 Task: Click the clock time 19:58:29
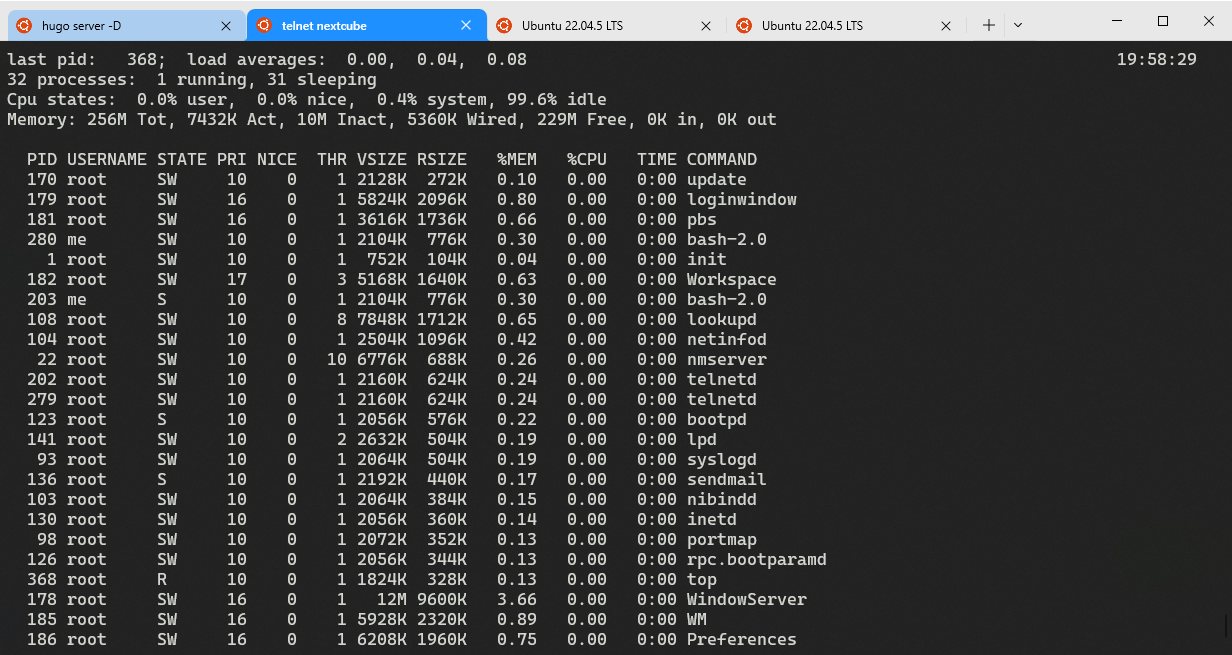[x=1156, y=60]
